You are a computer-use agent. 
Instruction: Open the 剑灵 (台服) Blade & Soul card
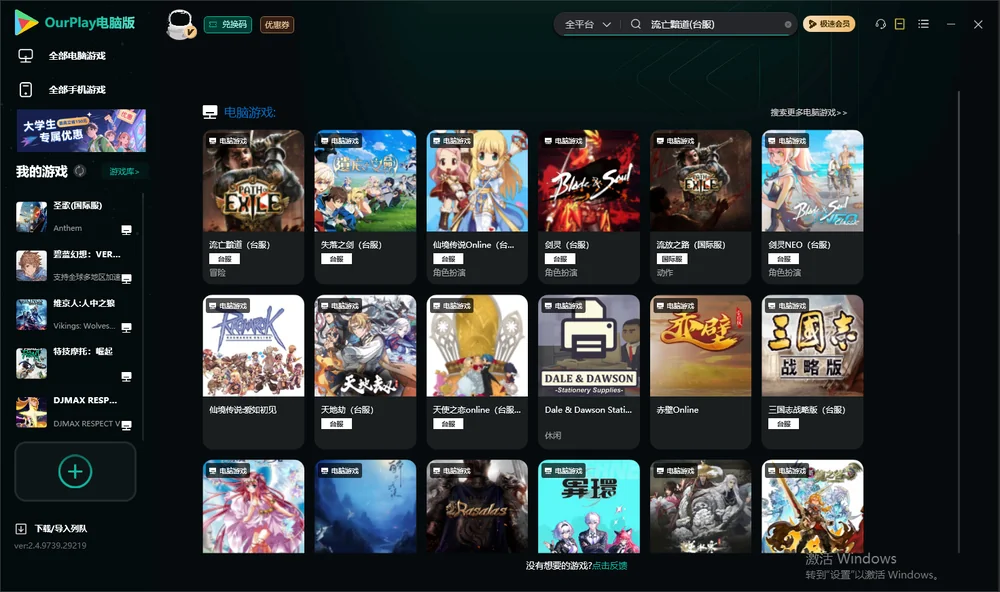589,207
